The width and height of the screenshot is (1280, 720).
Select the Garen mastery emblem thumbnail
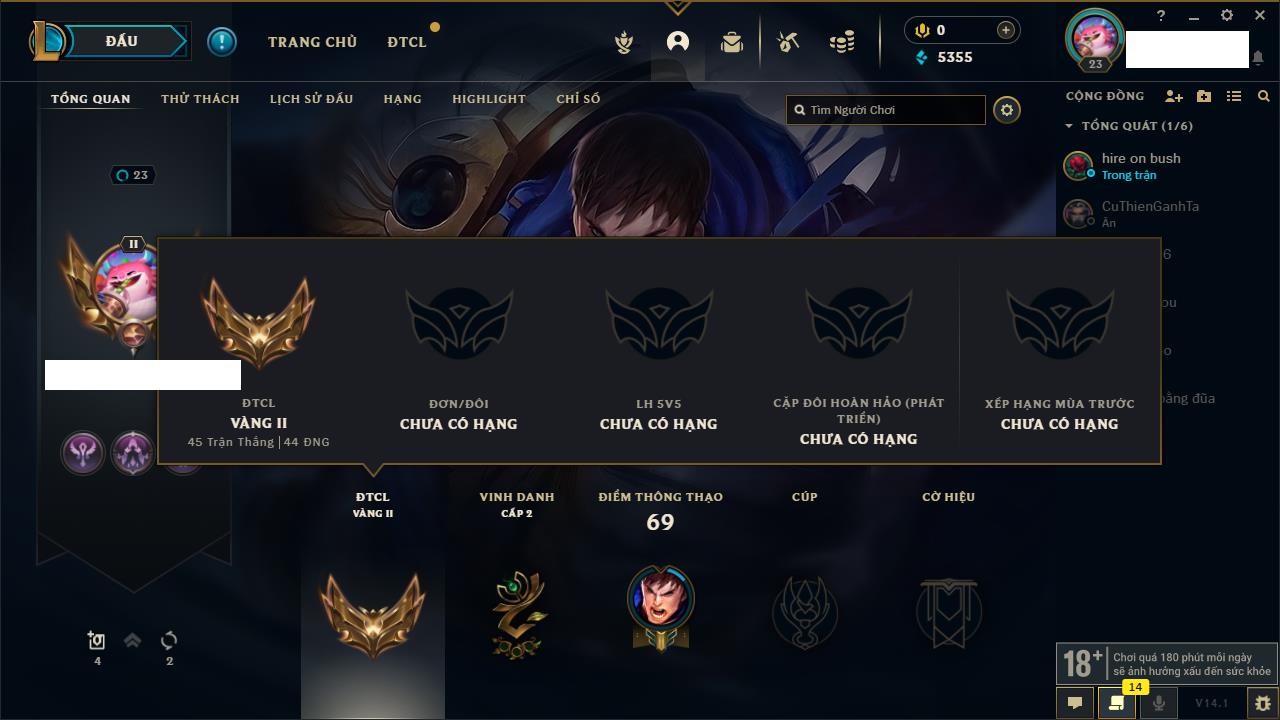660,608
